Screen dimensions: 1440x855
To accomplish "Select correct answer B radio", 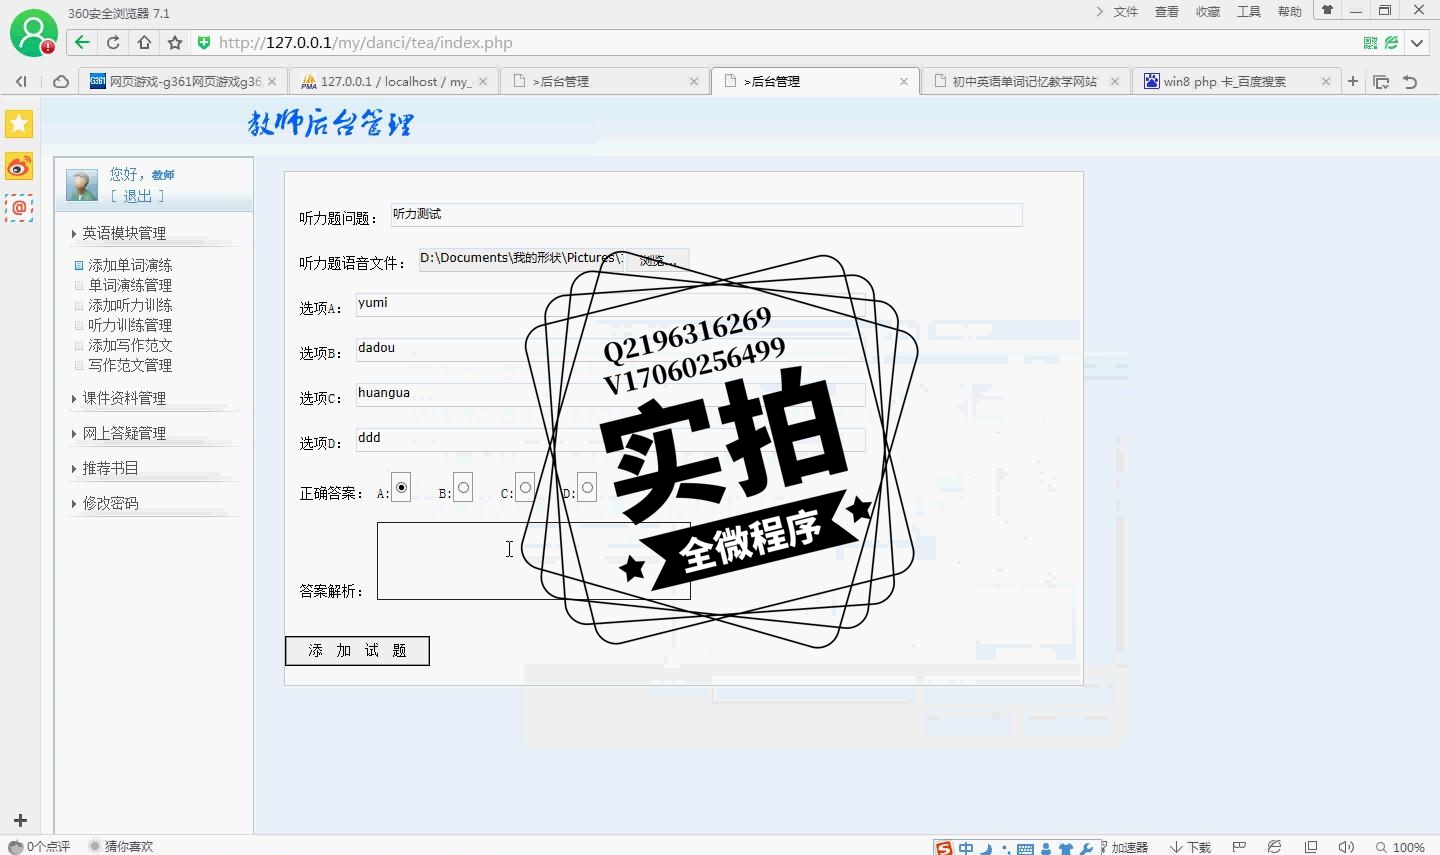I will 463,488.
